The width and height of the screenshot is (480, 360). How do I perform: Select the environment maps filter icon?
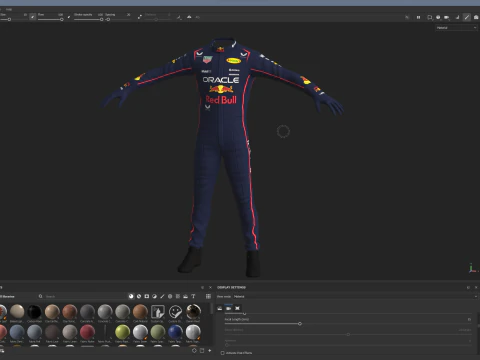[185, 296]
